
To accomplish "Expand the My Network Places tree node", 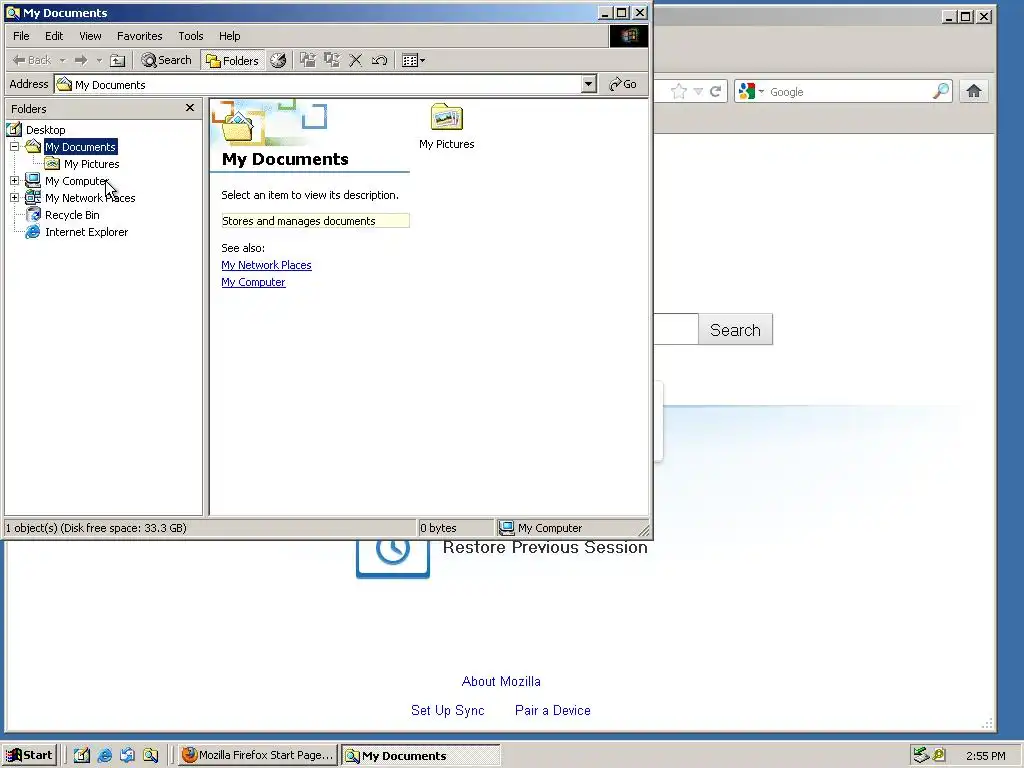I will coord(14,197).
